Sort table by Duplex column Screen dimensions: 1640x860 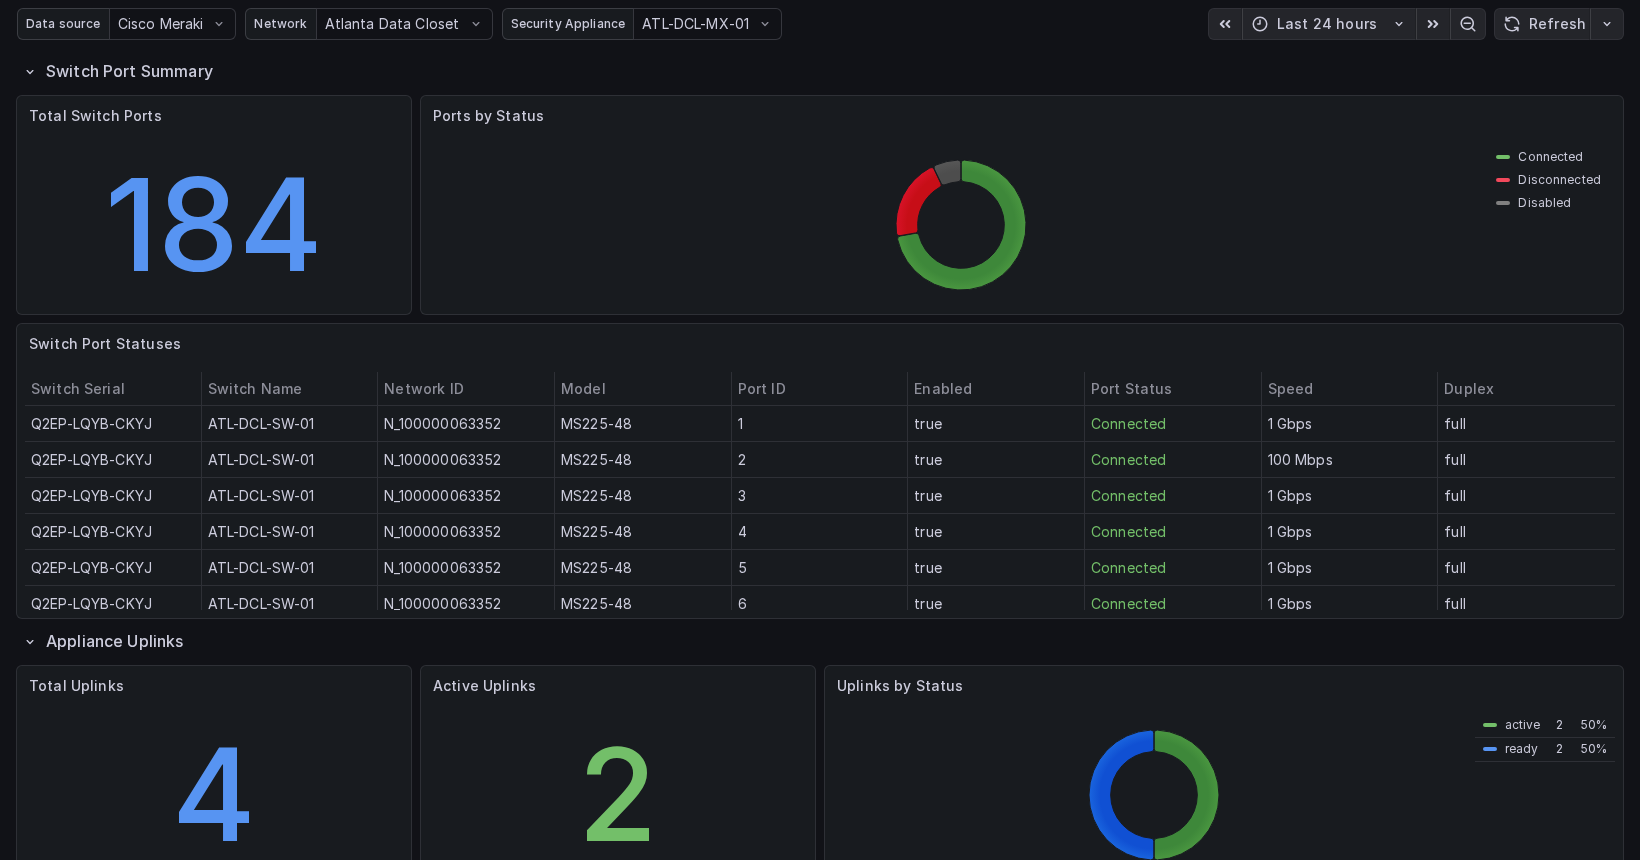[1469, 389]
